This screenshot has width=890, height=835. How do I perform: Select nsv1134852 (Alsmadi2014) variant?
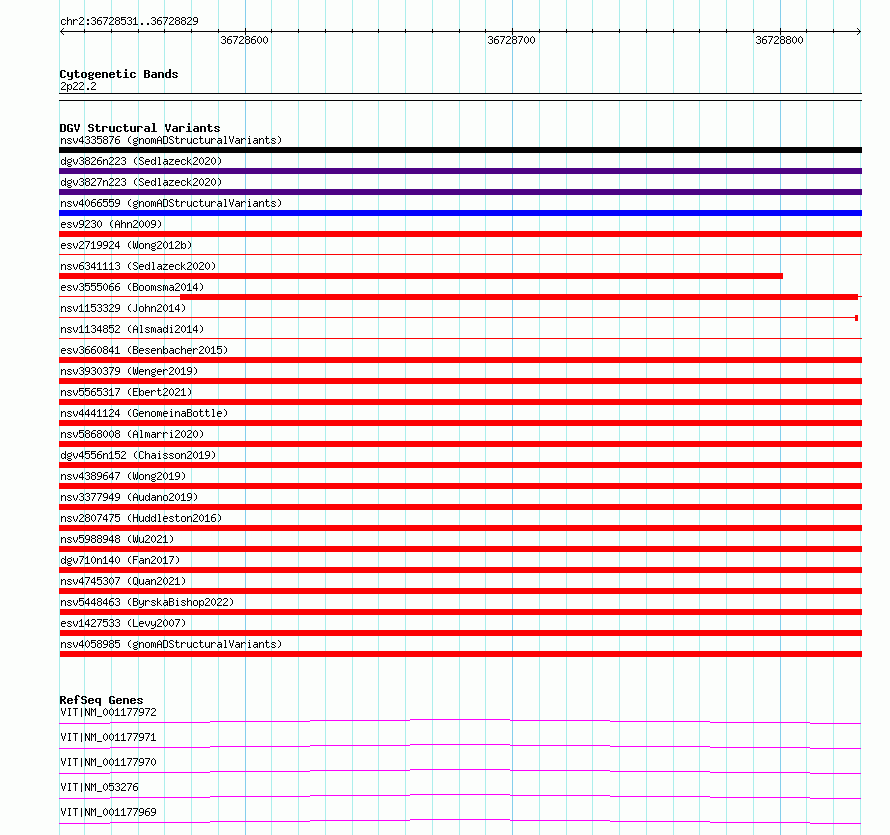pos(132,329)
